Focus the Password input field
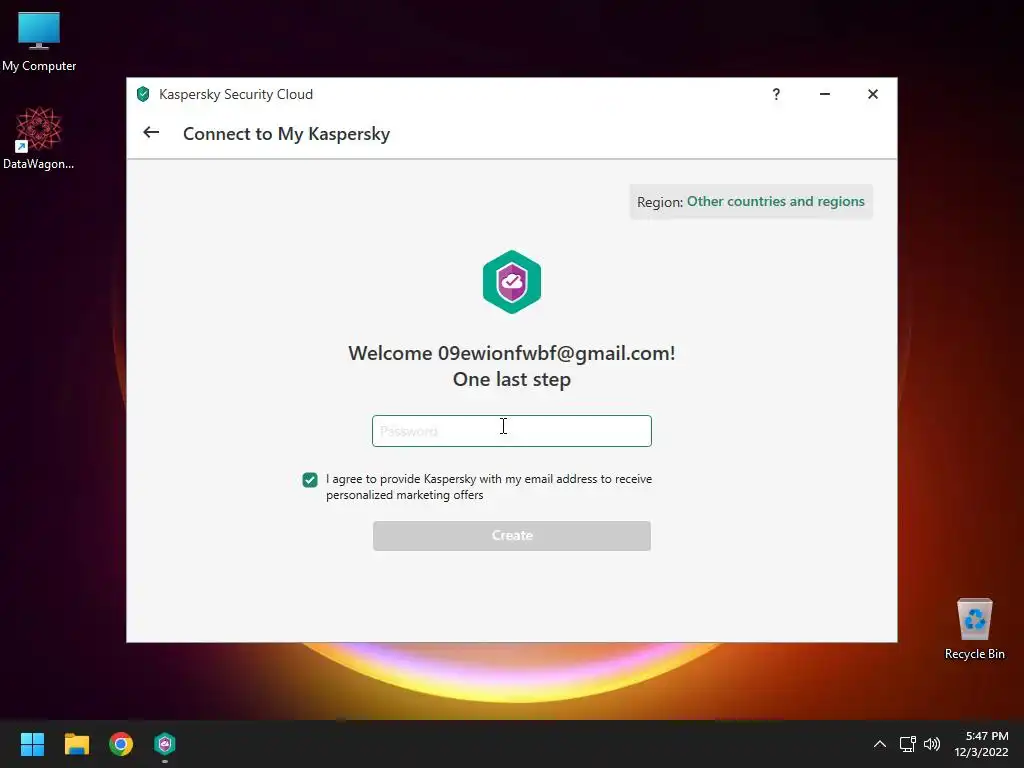The width and height of the screenshot is (1024, 768). coord(512,431)
